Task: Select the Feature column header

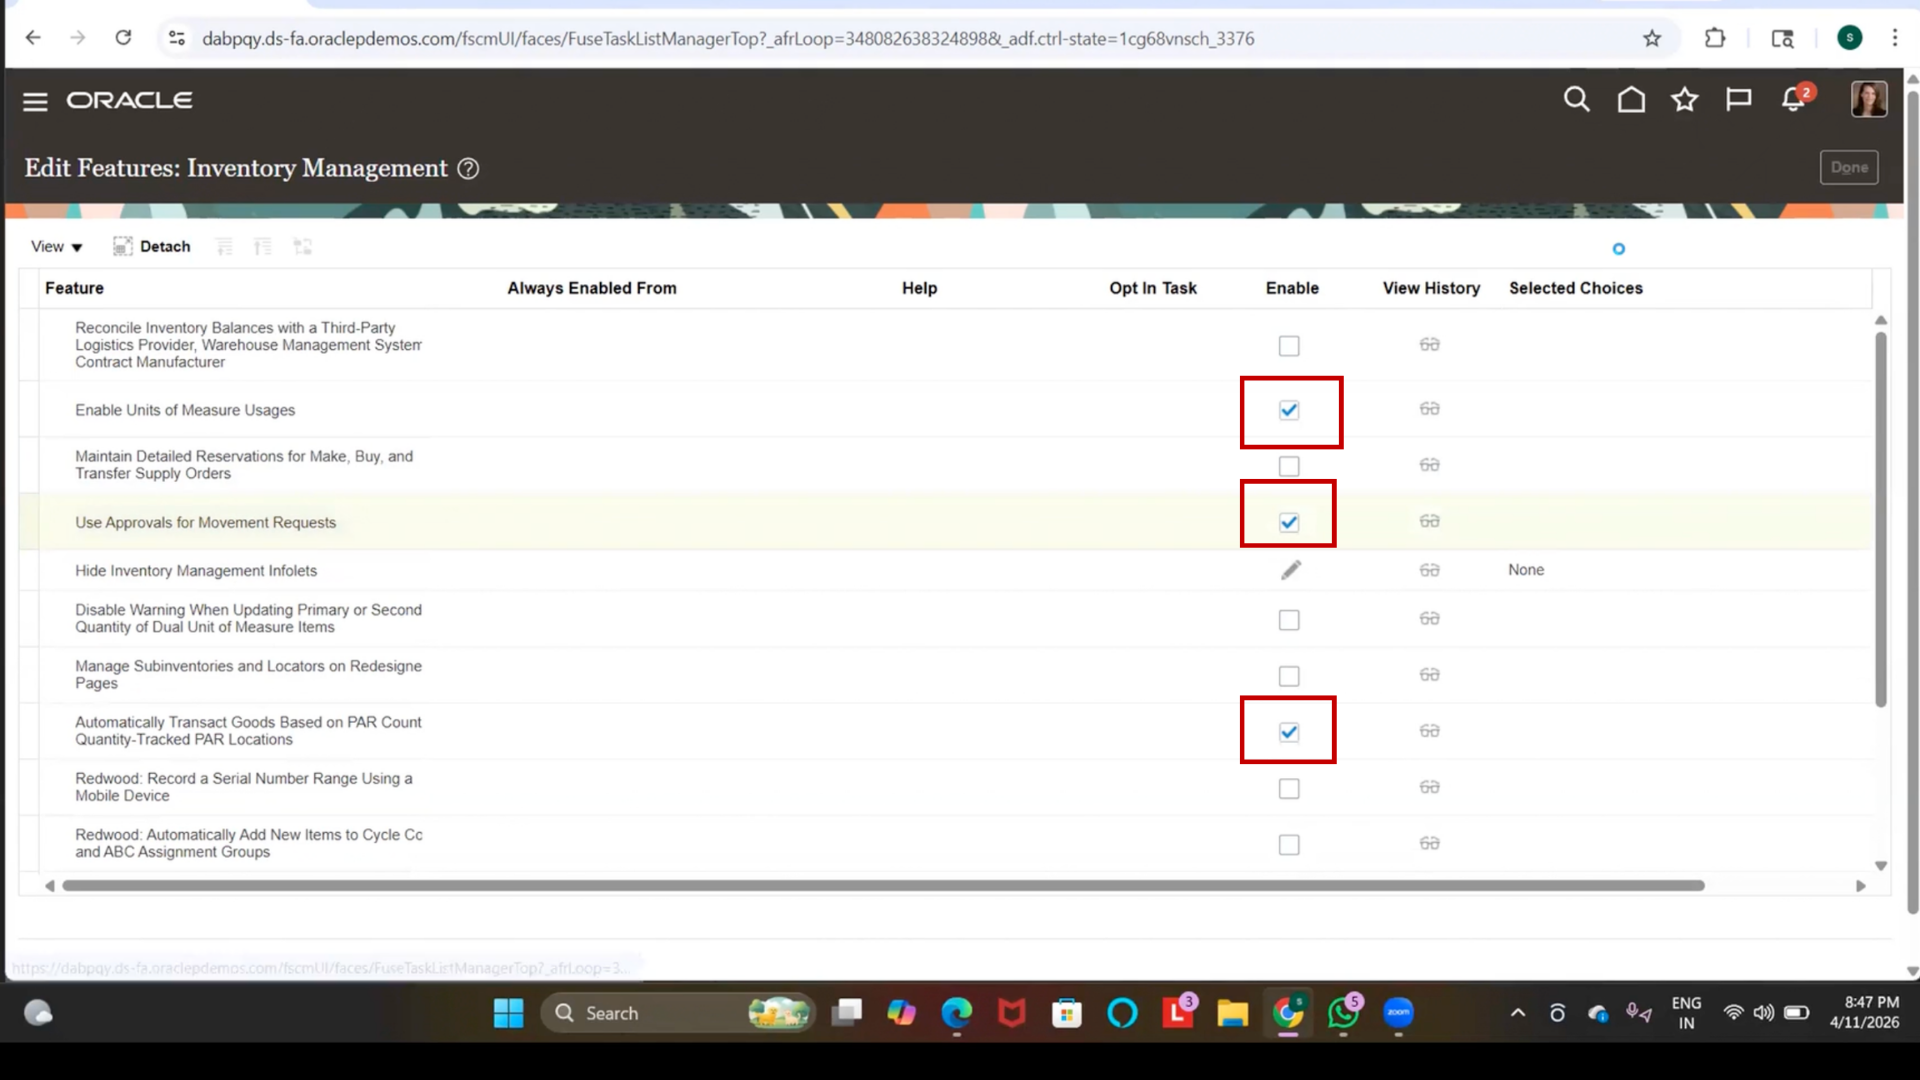Action: click(x=74, y=288)
